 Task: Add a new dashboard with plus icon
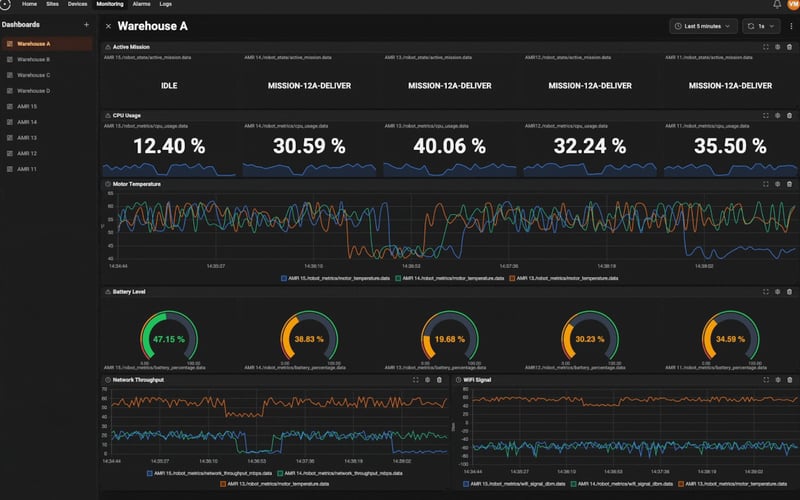point(86,24)
